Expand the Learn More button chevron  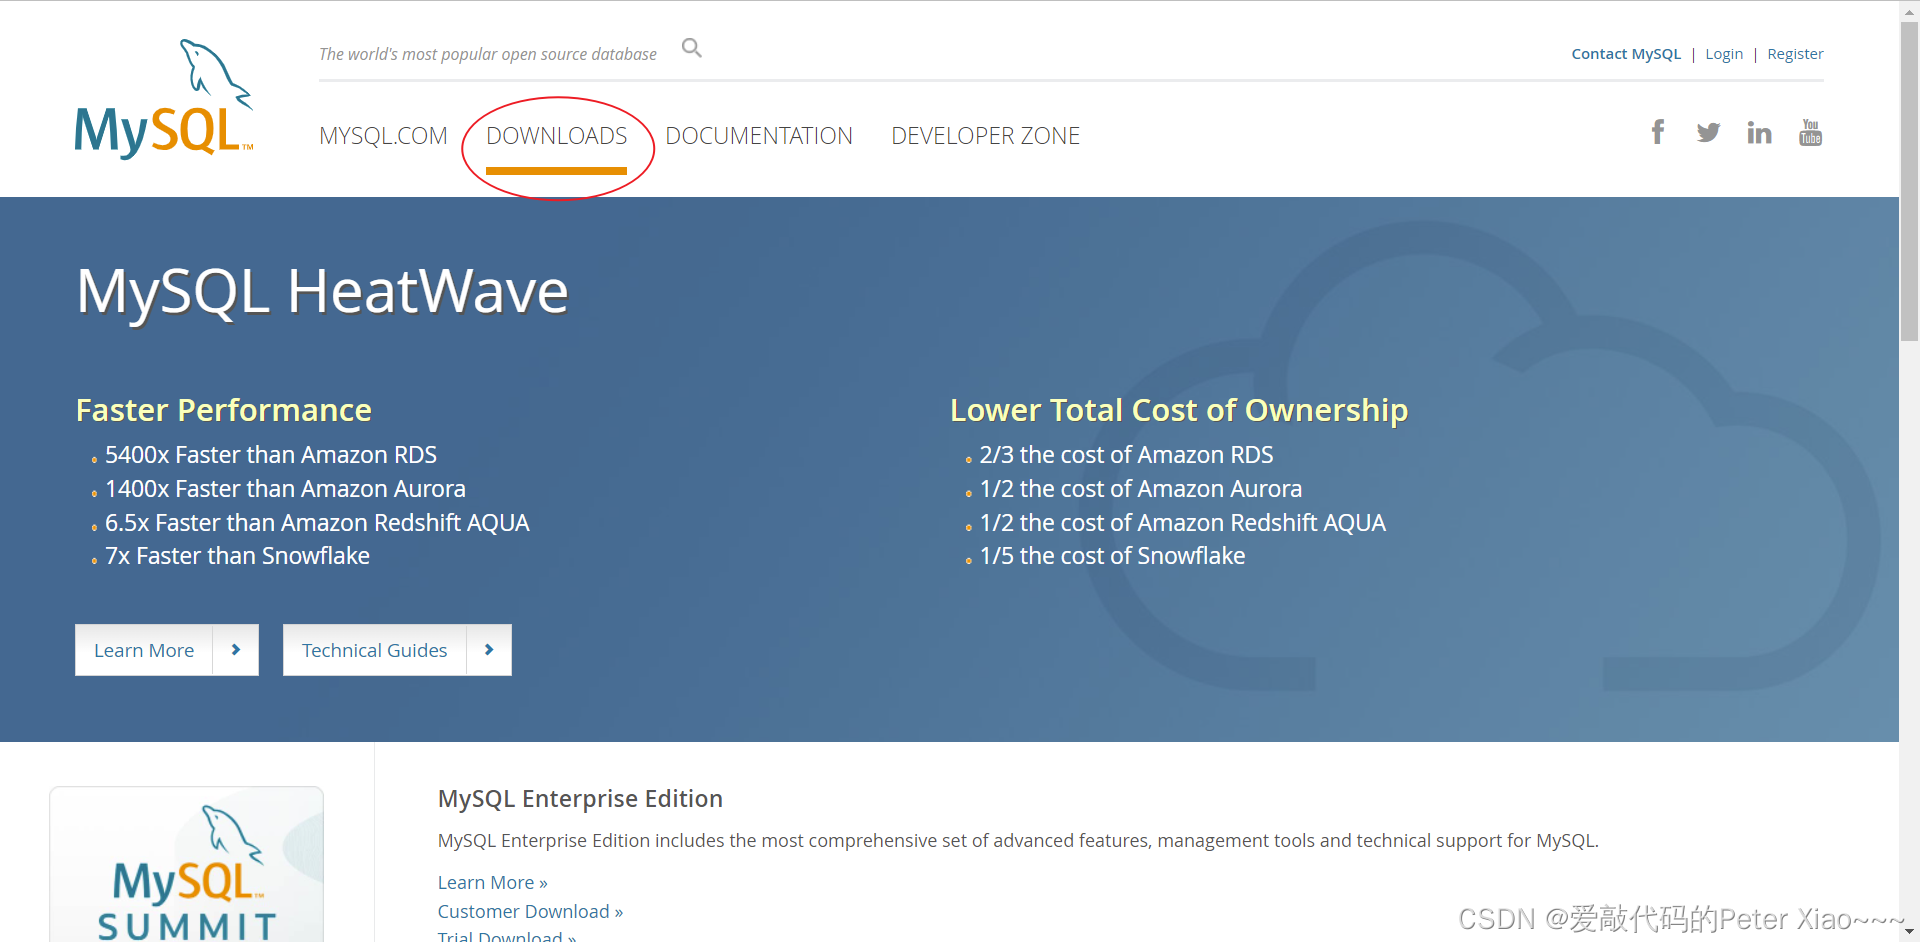(x=236, y=649)
